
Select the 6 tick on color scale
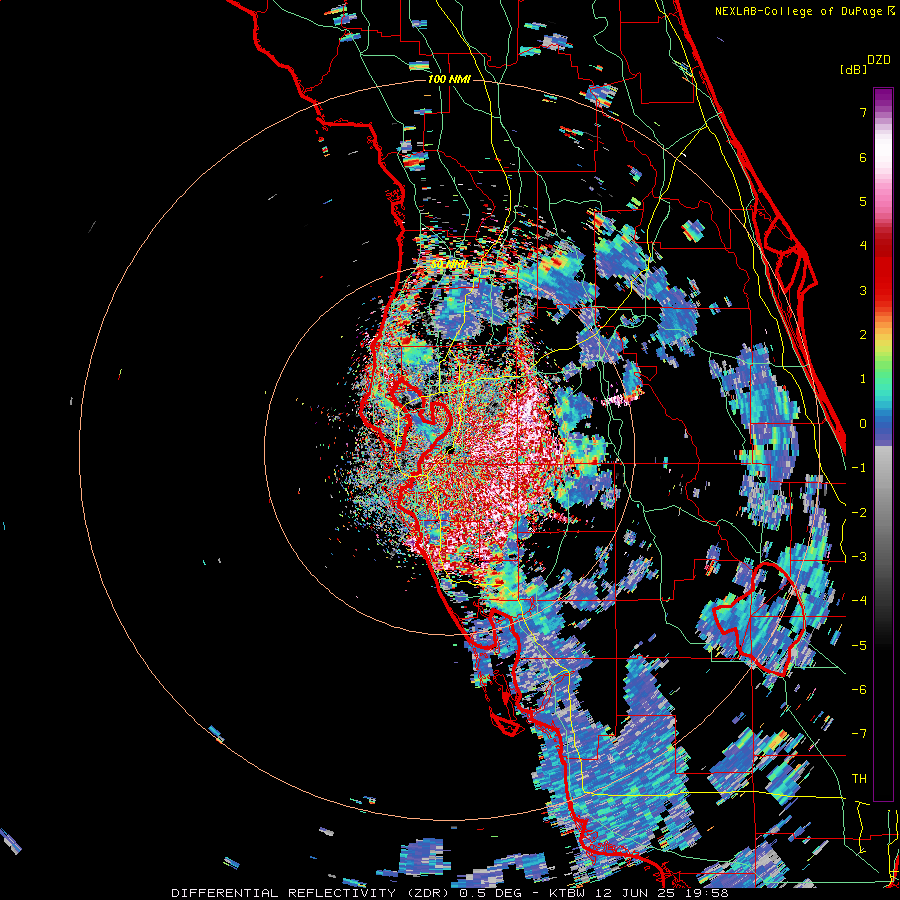click(863, 157)
